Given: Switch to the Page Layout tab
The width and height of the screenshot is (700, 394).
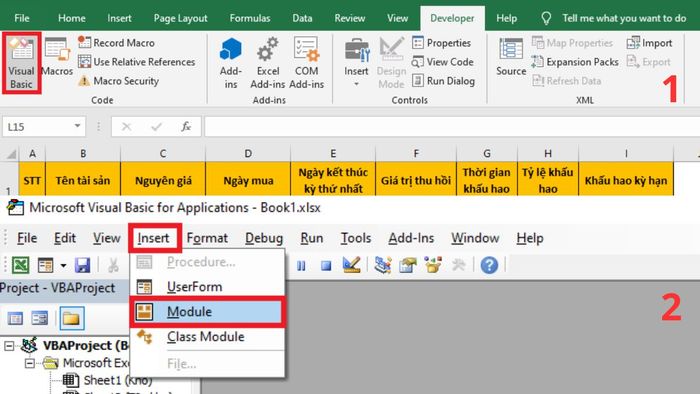Looking at the screenshot, I should coord(180,18).
